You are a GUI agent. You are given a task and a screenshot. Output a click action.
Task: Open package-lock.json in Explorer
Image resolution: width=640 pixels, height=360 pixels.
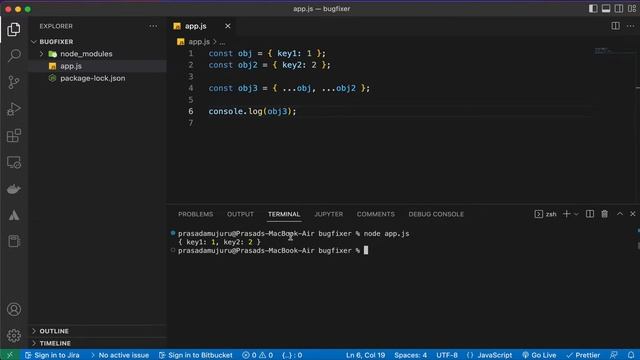[97, 78]
